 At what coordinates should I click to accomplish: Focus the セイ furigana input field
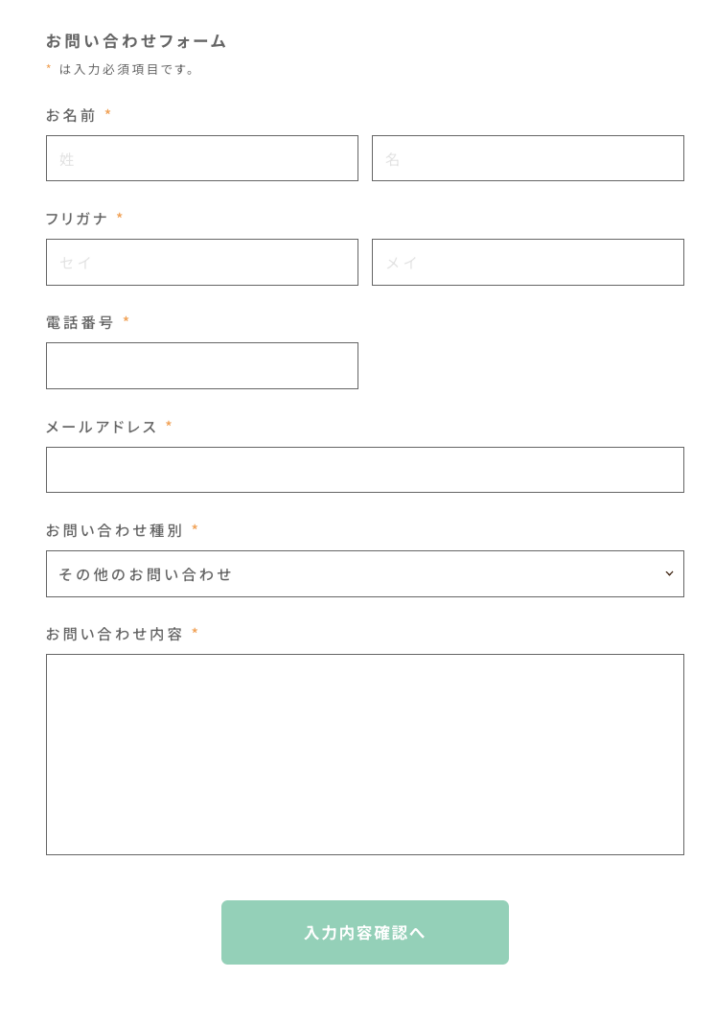click(202, 262)
